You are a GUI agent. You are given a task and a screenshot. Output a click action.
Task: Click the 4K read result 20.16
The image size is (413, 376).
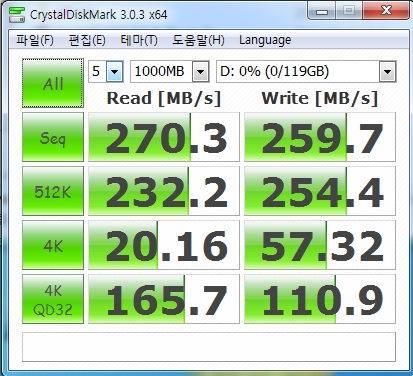pyautogui.click(x=164, y=245)
